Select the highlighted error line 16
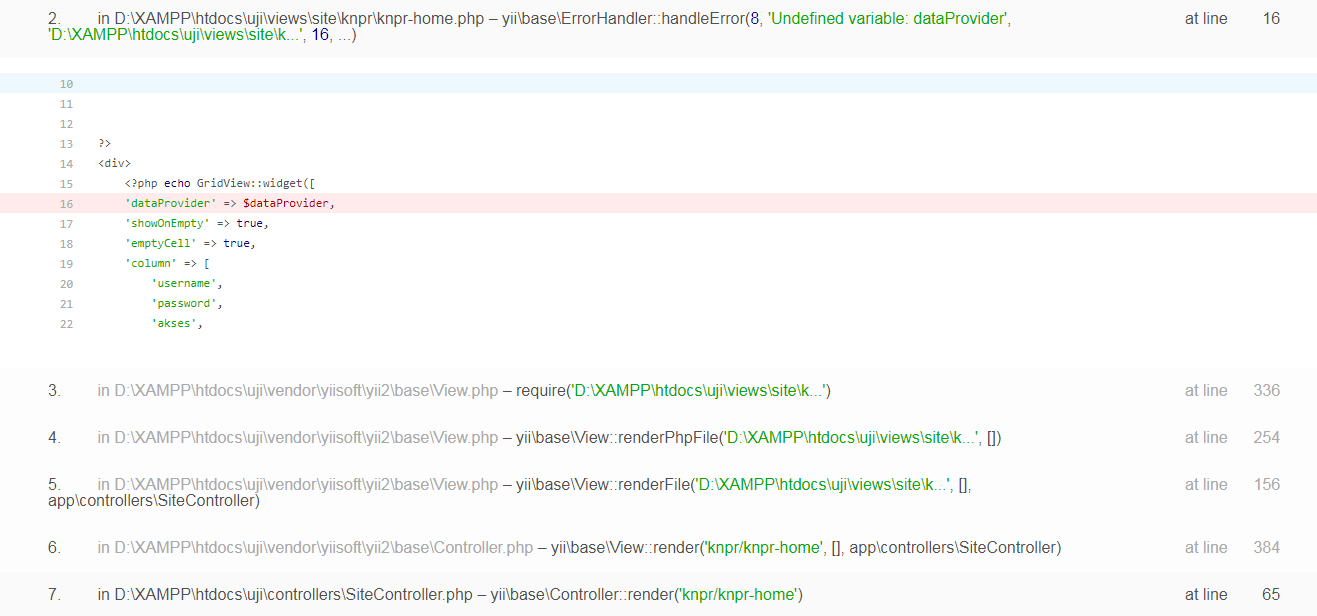1317x616 pixels. pos(400,203)
